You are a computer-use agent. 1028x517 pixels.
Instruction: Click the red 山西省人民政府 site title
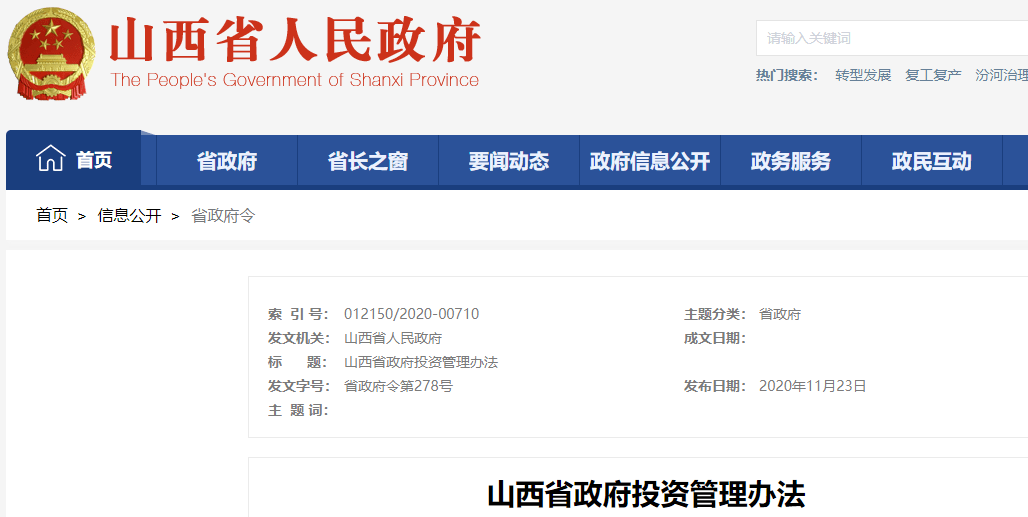pos(295,42)
